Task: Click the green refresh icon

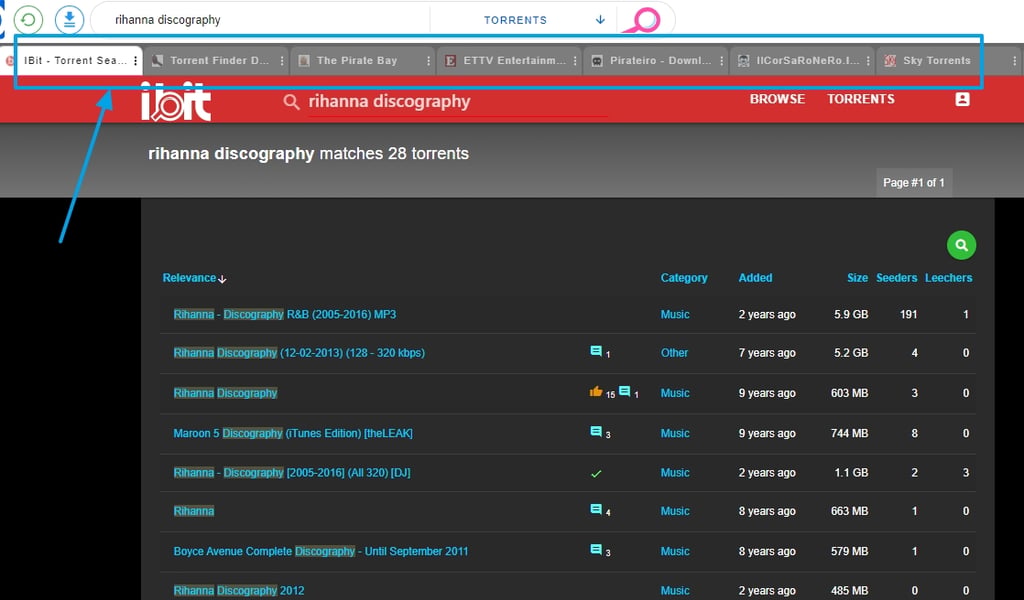Action: coord(28,20)
